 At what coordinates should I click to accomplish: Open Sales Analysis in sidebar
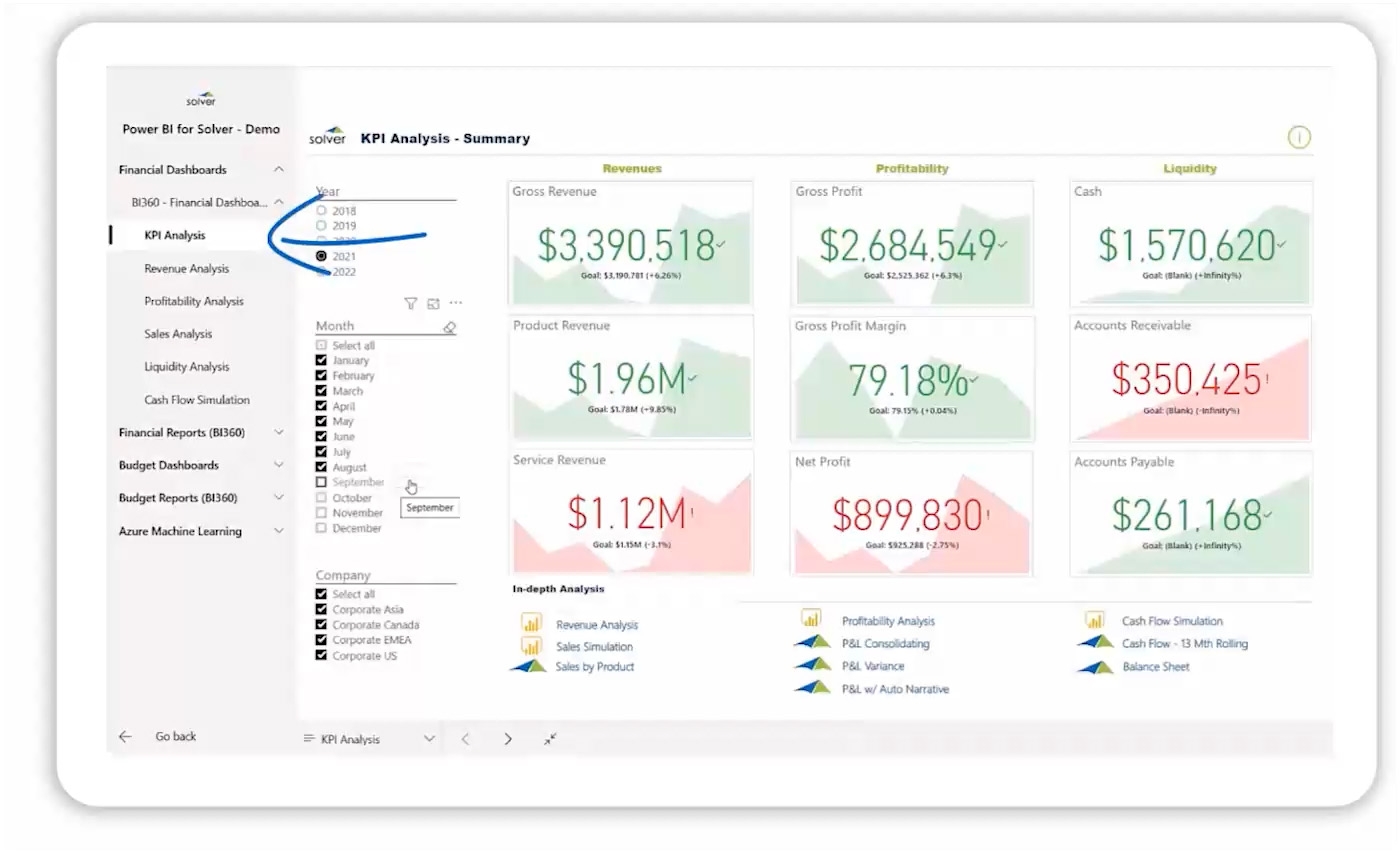pos(178,334)
